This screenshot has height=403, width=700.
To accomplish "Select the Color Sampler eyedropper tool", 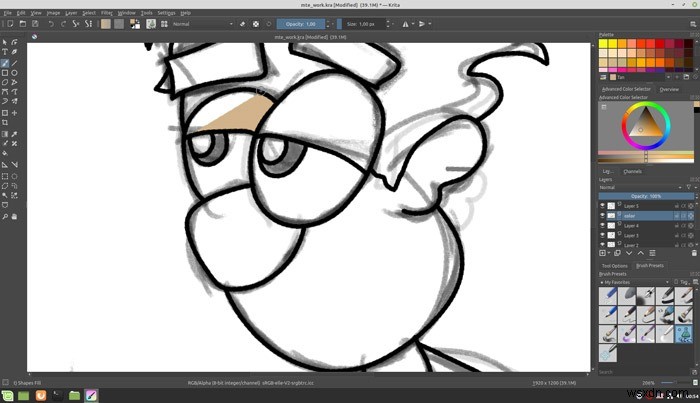I will tap(15, 134).
